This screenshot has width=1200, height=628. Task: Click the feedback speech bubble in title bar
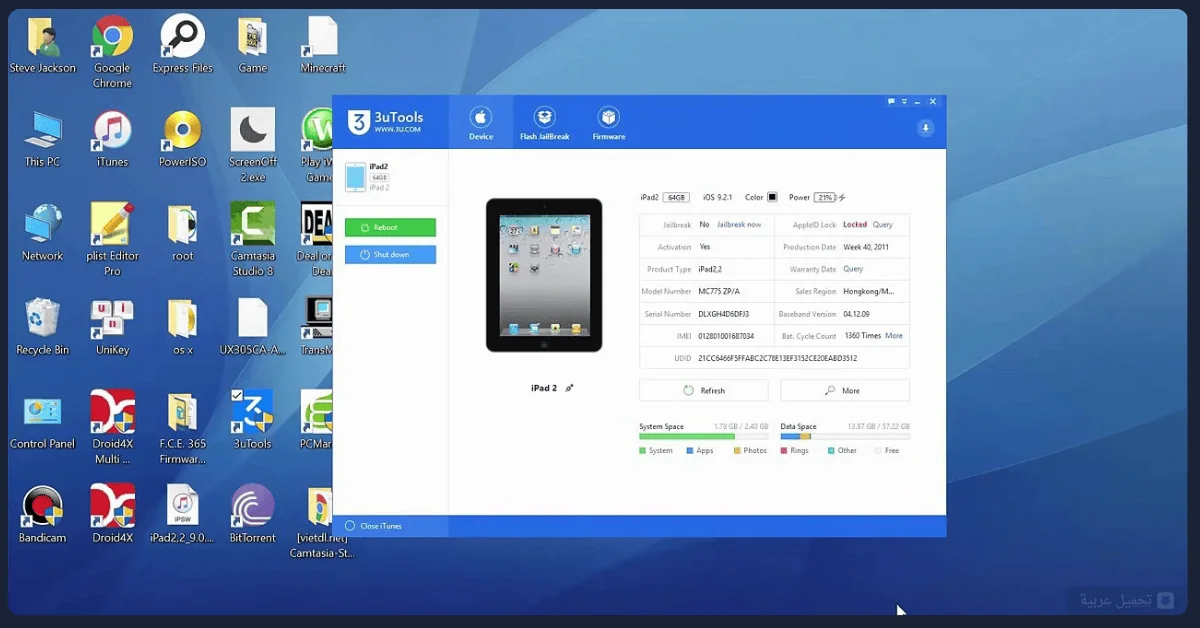point(891,102)
